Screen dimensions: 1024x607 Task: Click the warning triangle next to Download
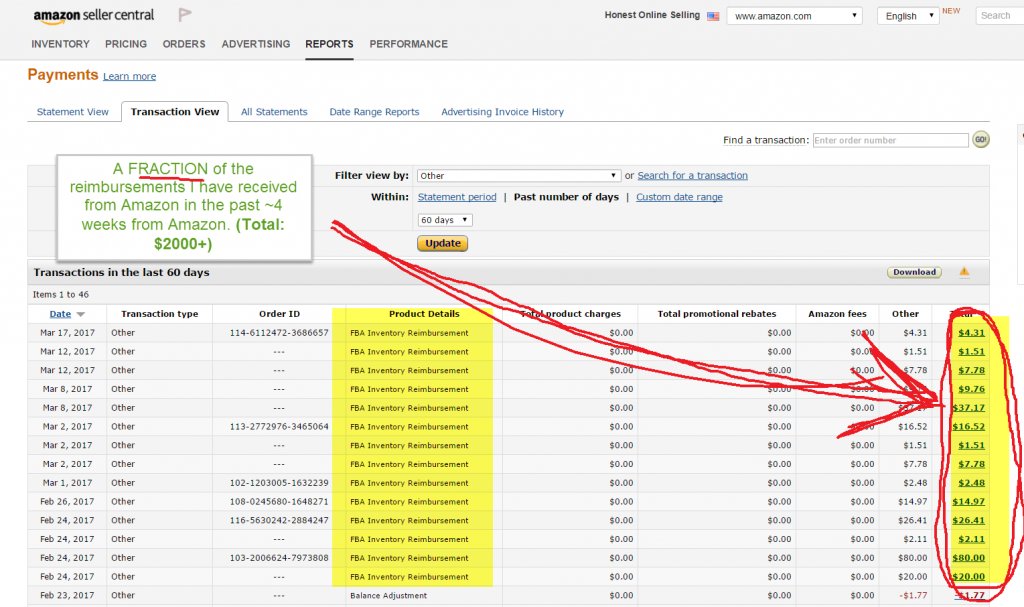click(x=964, y=272)
